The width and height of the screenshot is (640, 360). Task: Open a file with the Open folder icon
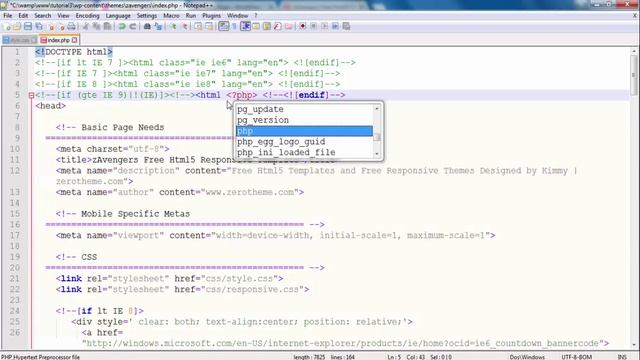[x=17, y=27]
